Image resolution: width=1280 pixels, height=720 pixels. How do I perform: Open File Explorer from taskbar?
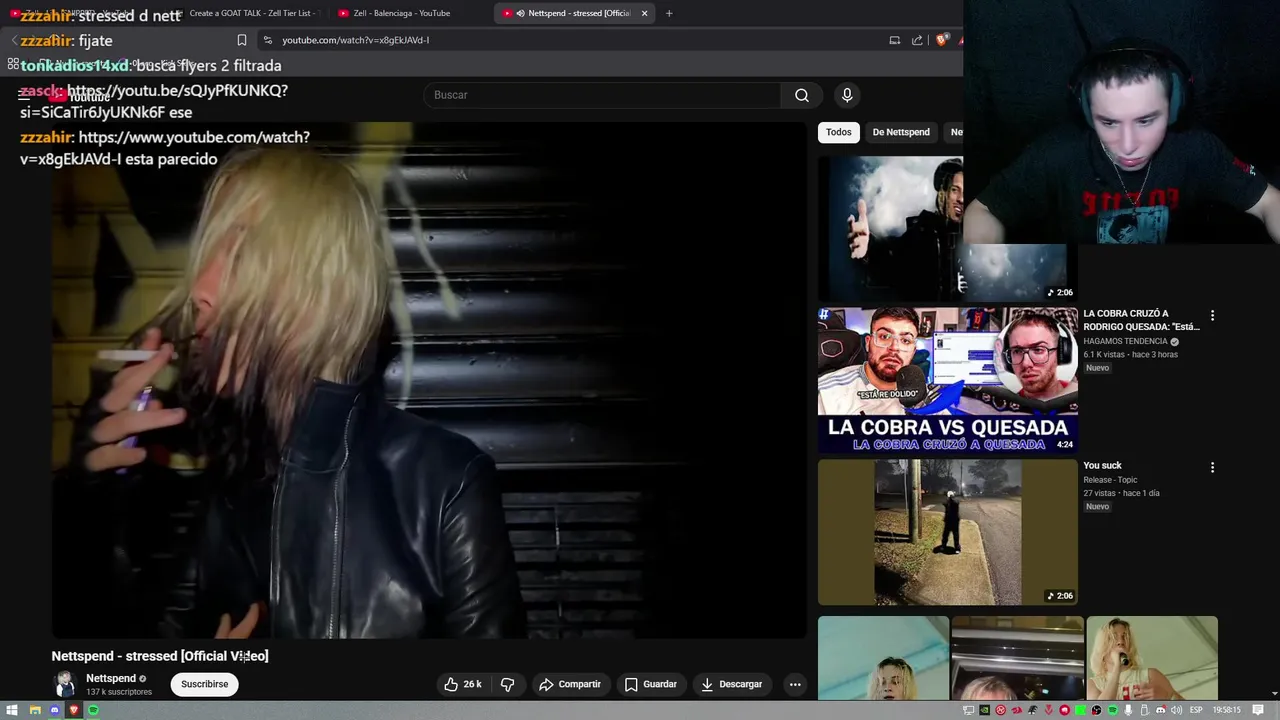(x=35, y=710)
